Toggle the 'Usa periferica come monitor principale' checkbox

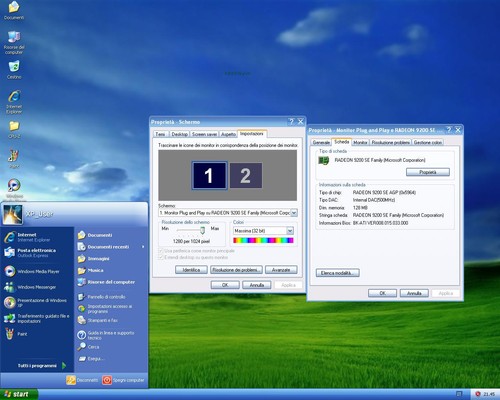[x=161, y=251]
